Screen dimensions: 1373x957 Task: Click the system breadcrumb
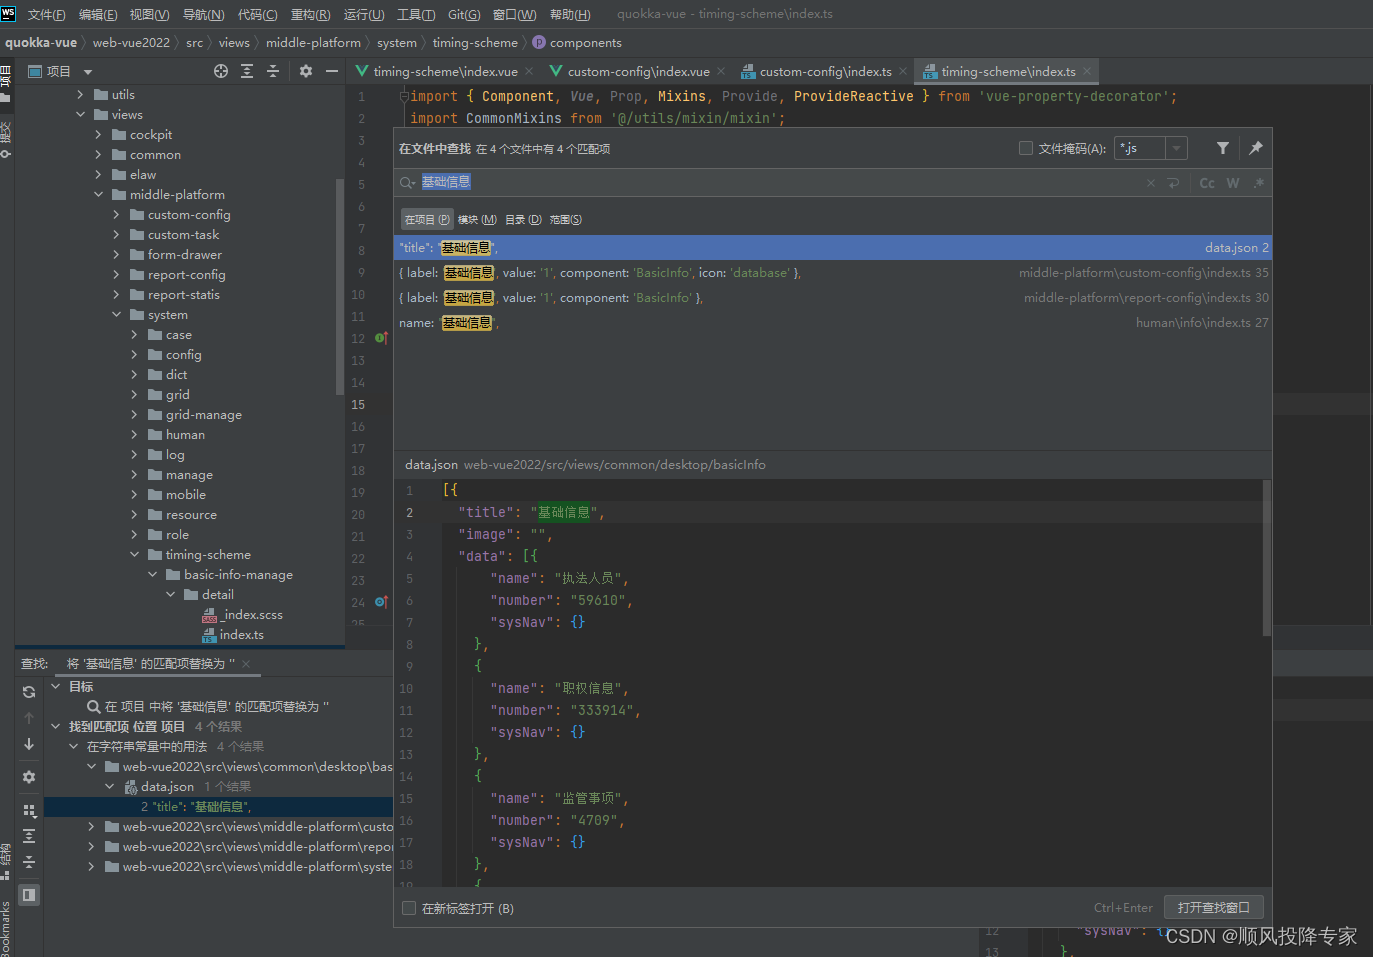pyautogui.click(x=396, y=43)
